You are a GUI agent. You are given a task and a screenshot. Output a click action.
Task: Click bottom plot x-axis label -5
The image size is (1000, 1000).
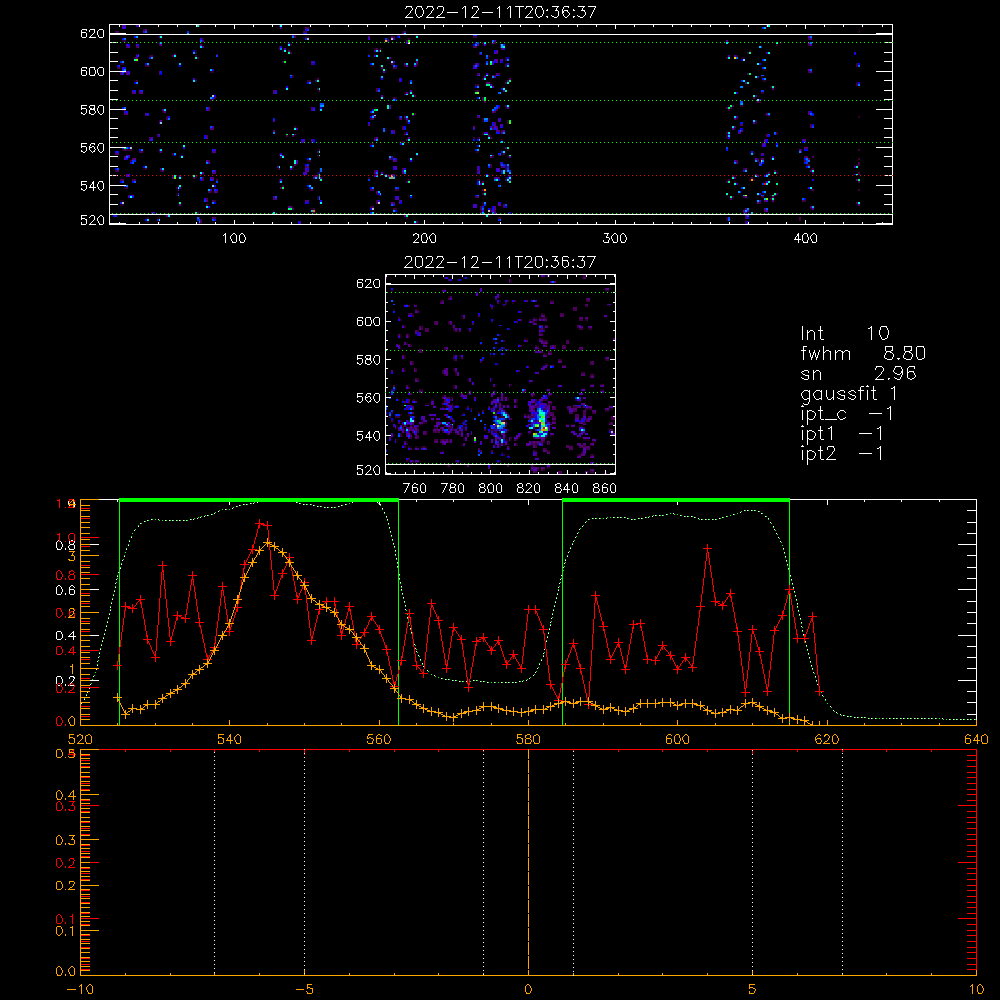click(x=305, y=989)
